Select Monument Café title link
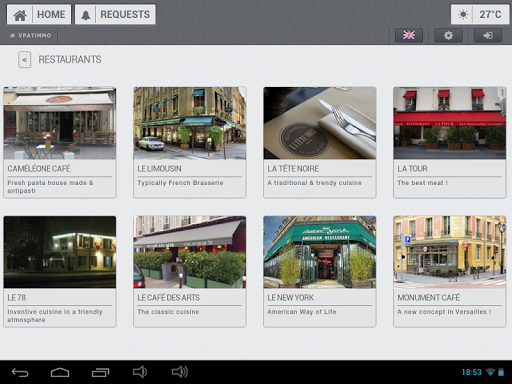Image resolution: width=512 pixels, height=384 pixels. coord(428,298)
